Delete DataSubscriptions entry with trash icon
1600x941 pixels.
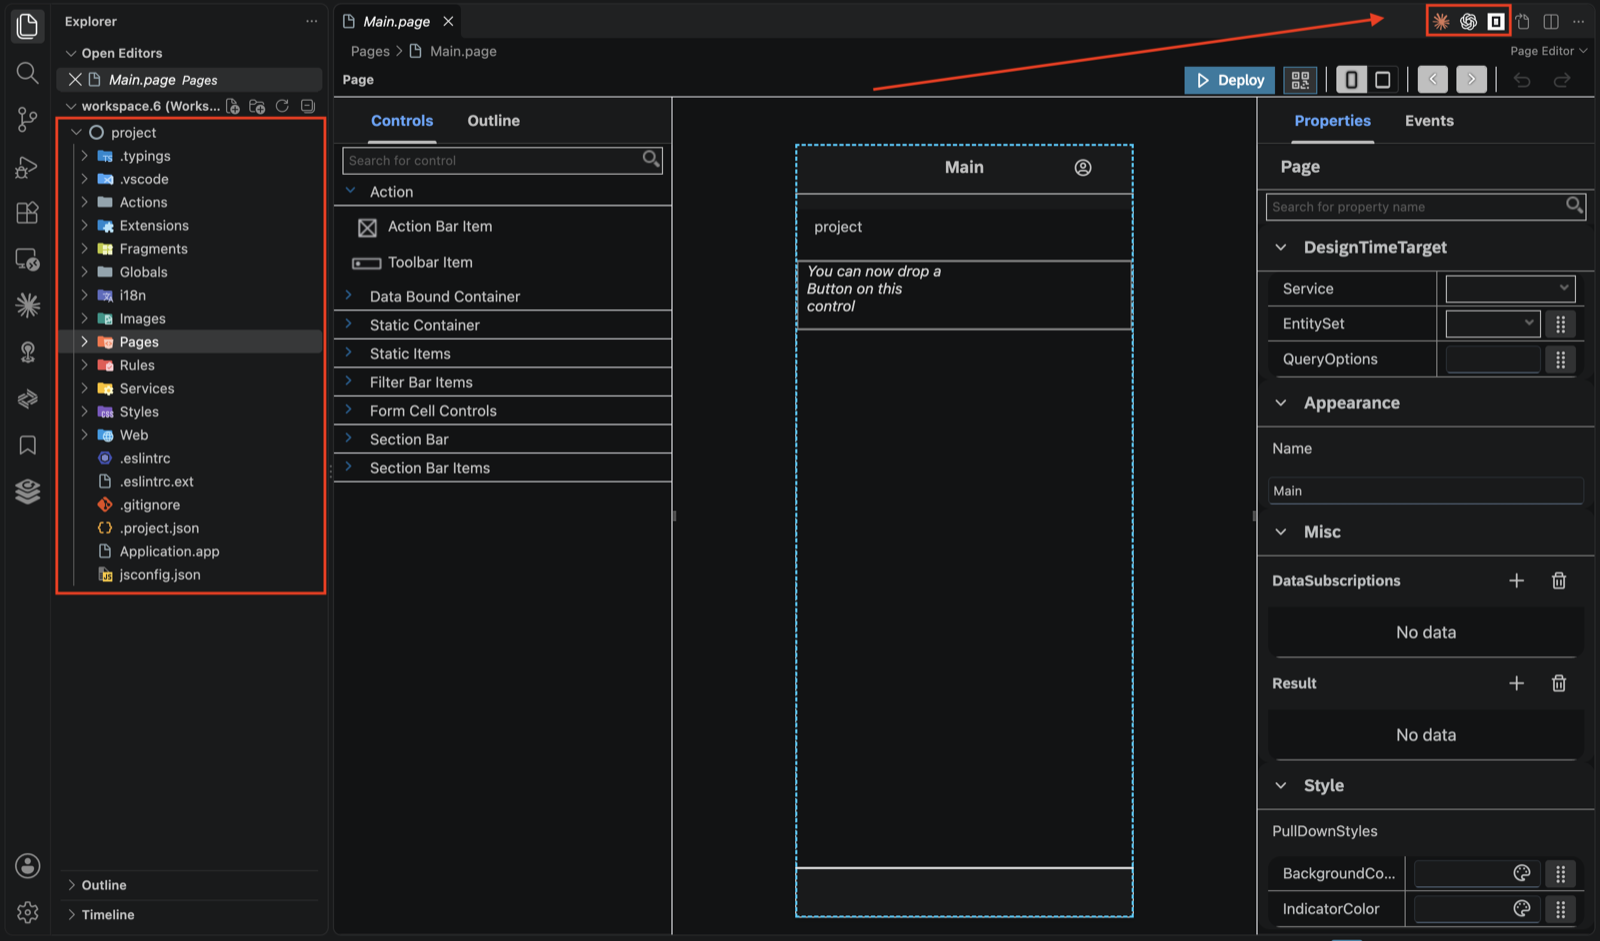(x=1558, y=581)
